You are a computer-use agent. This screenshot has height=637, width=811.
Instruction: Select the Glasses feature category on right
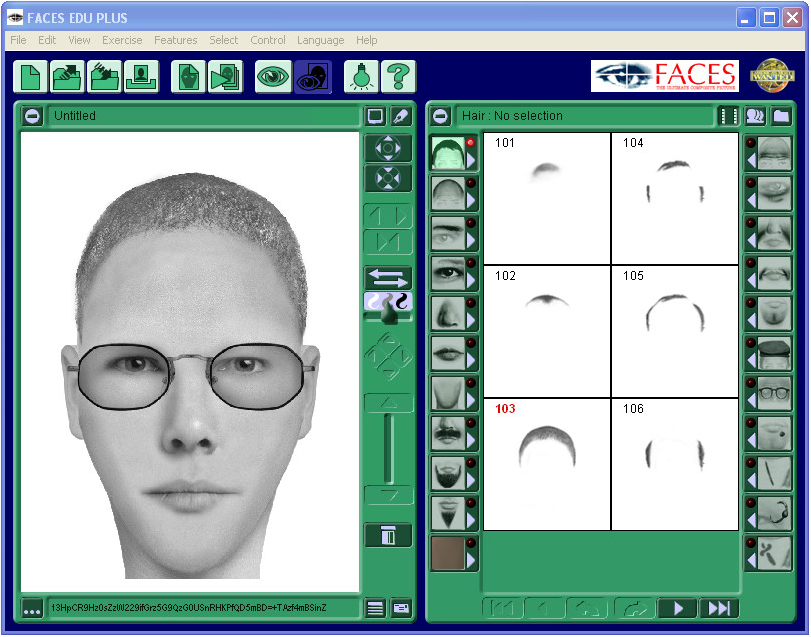(x=774, y=392)
